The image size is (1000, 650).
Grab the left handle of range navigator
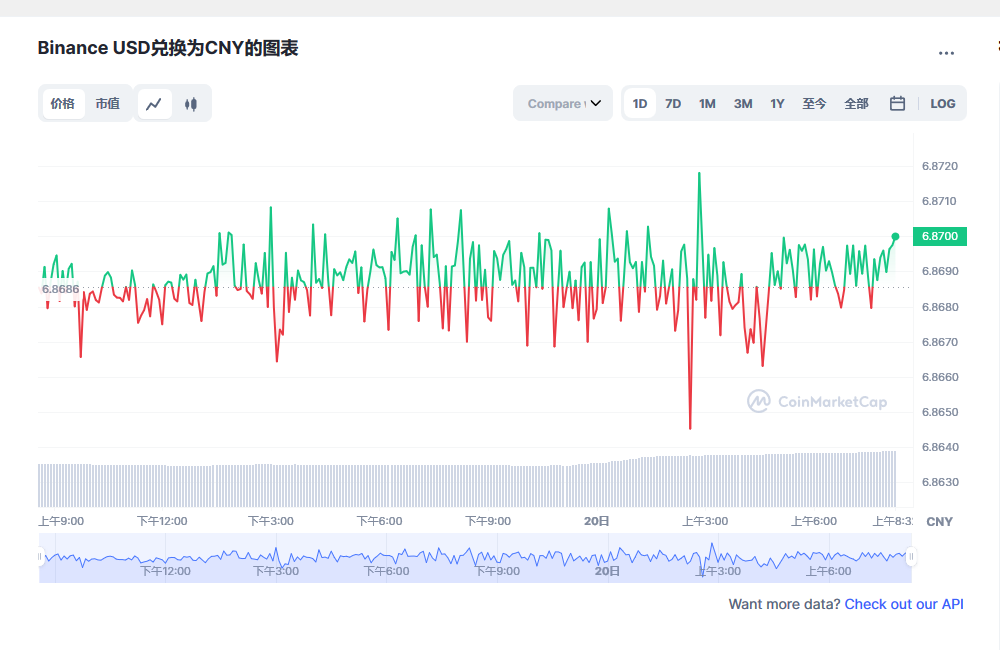(x=40, y=557)
